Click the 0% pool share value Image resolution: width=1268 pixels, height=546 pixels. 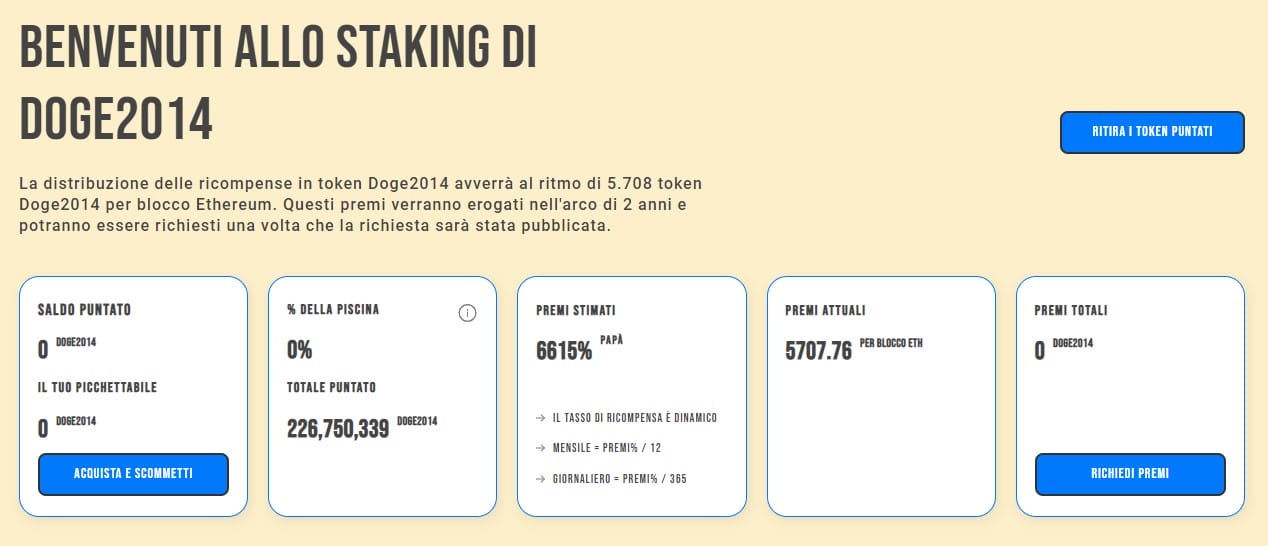(300, 350)
